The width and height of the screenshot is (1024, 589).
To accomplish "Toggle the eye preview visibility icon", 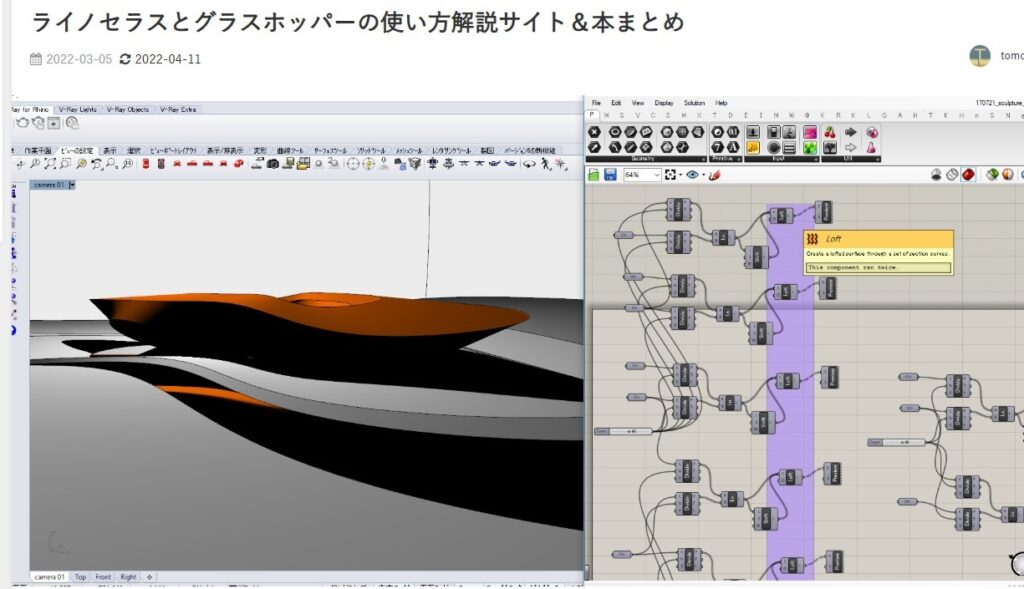I will click(692, 175).
